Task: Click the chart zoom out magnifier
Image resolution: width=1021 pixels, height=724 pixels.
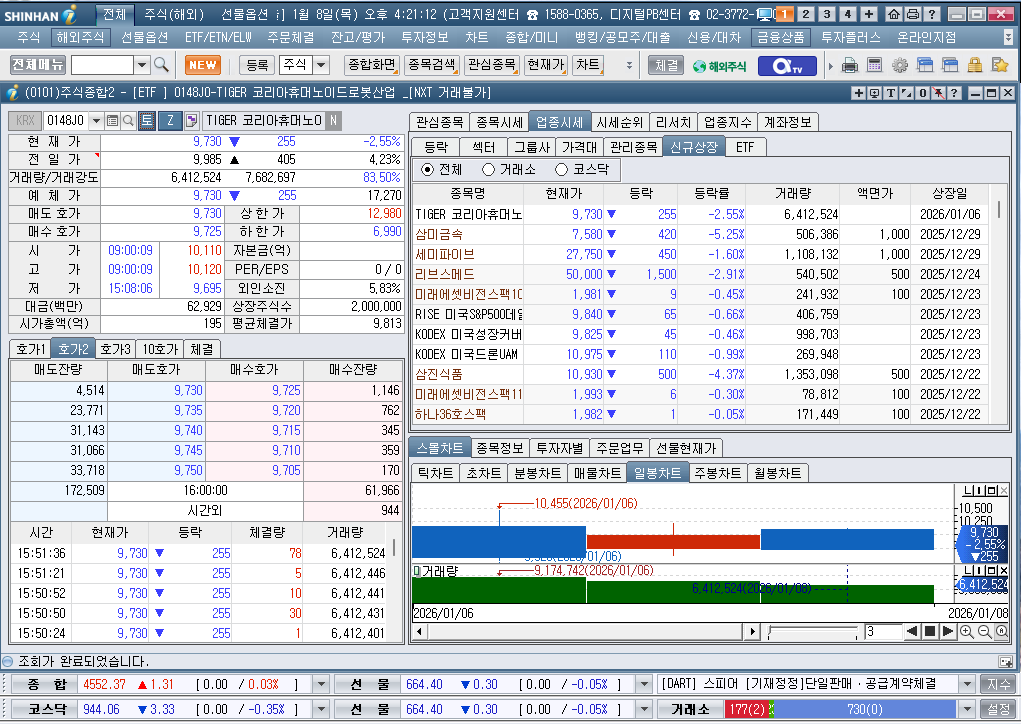Action: (984, 631)
